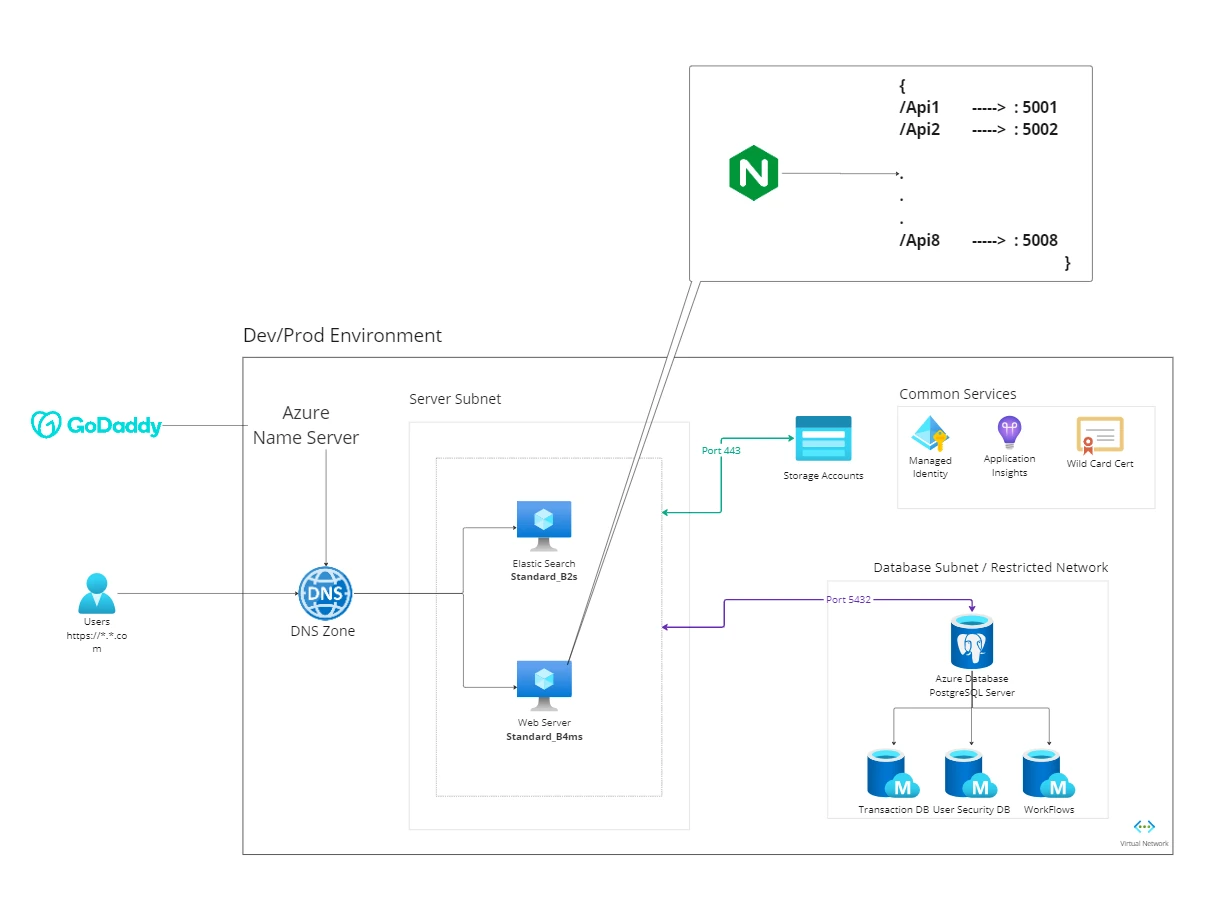Select the Common Services heading
Screen dimensions: 1231x904
[957, 394]
